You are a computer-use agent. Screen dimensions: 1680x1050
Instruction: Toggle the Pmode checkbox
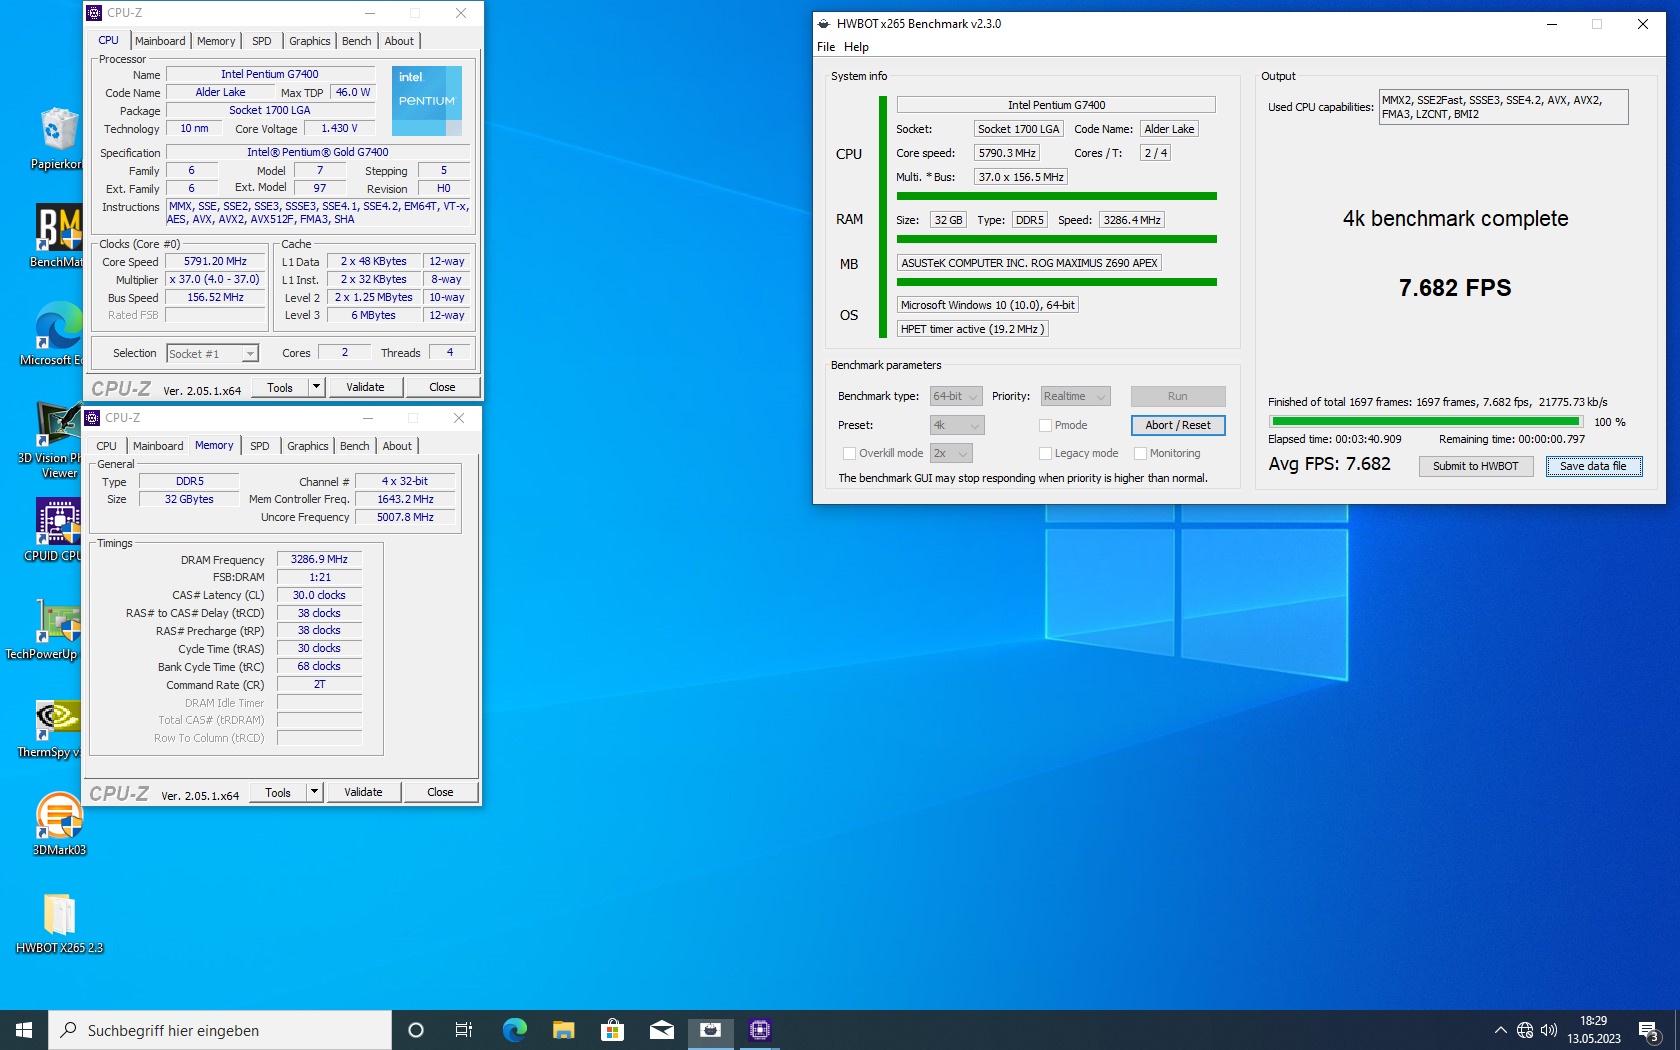[1045, 425]
